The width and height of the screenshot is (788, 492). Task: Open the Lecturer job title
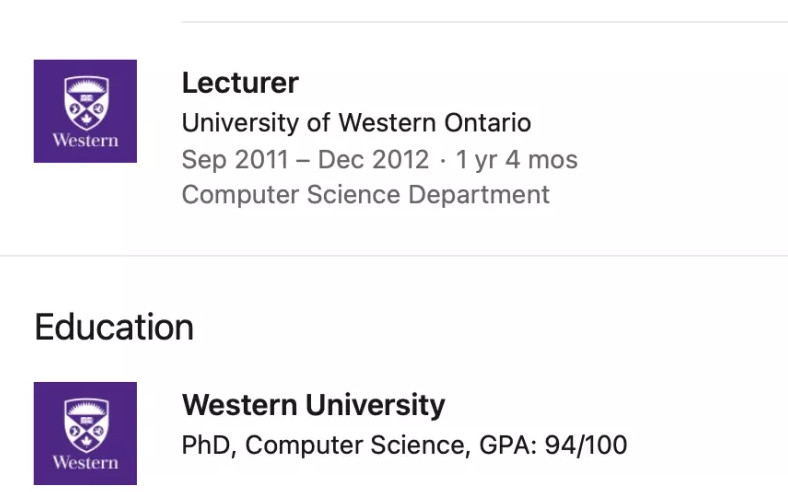pos(240,83)
